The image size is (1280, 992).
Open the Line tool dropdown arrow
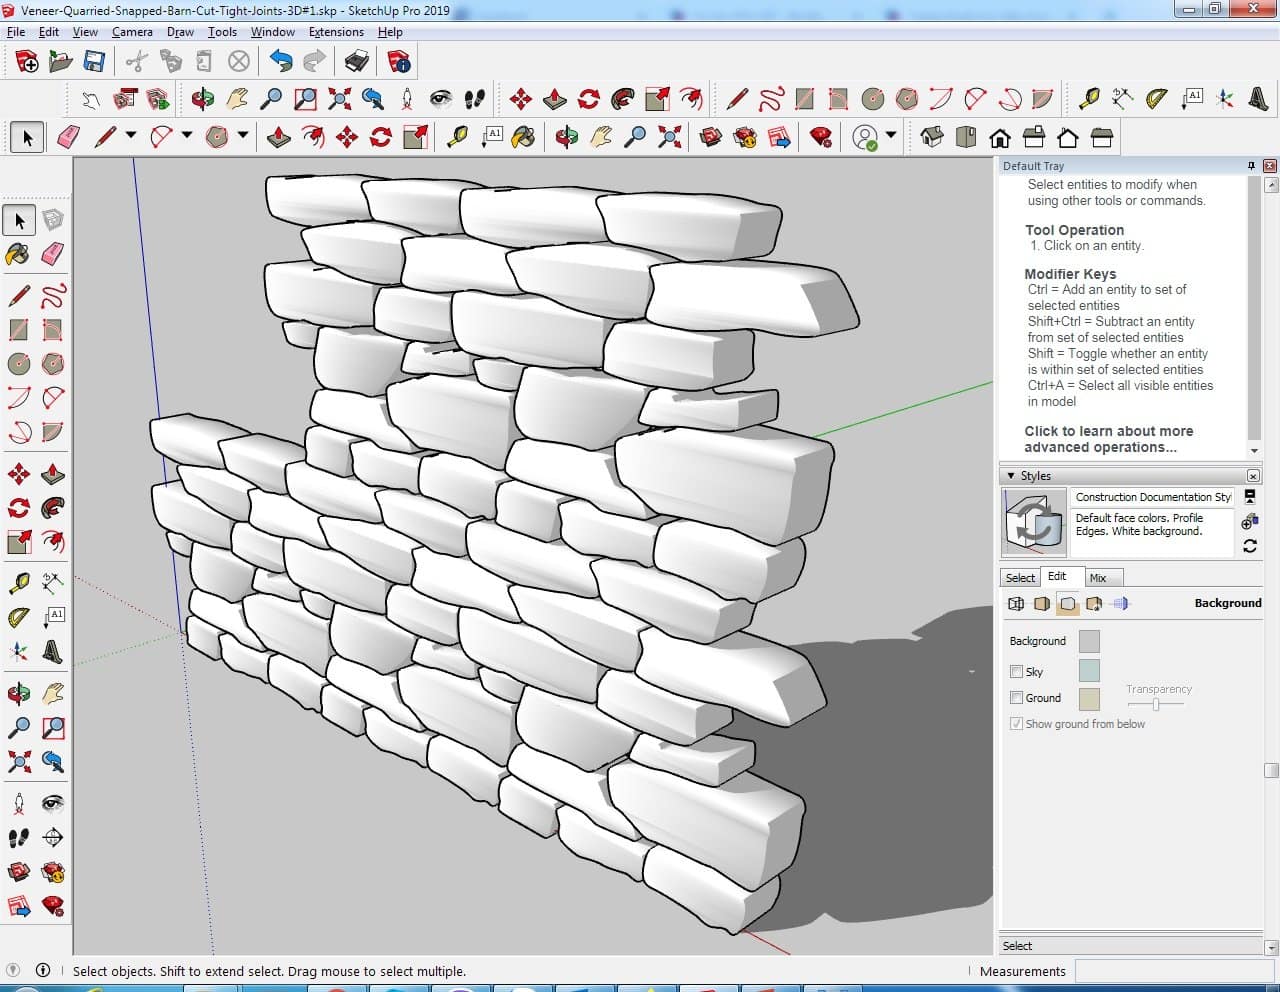pyautogui.click(x=131, y=135)
